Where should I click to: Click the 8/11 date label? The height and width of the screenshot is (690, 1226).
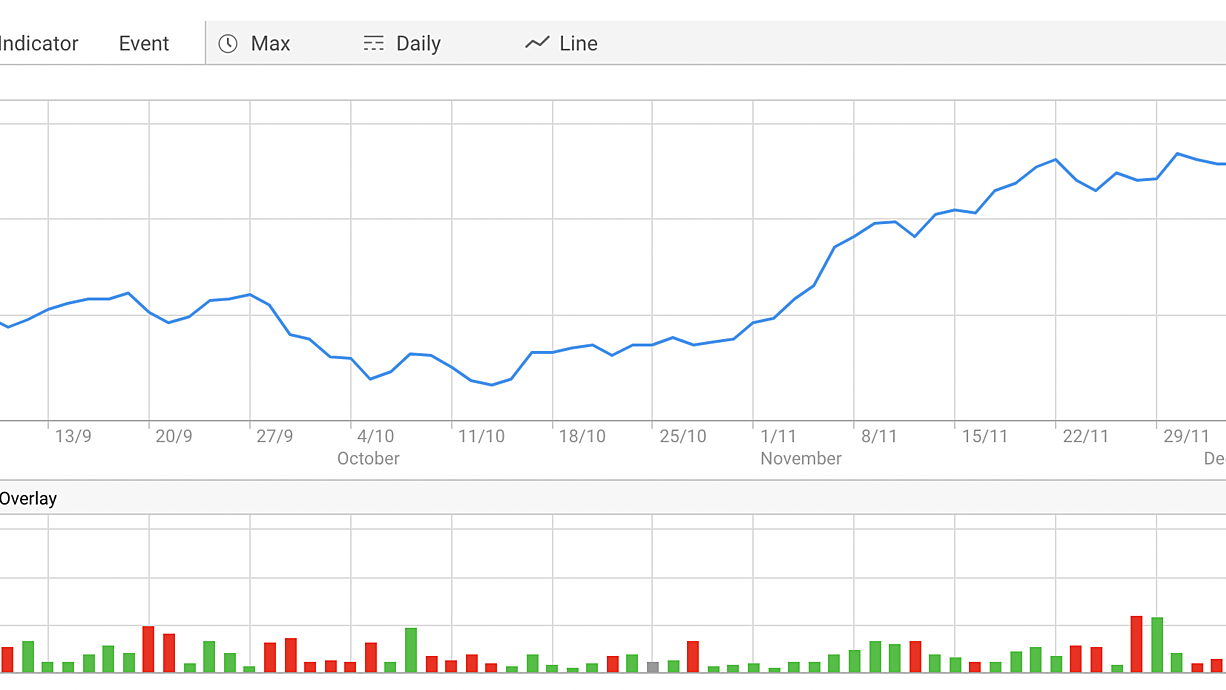click(x=879, y=436)
